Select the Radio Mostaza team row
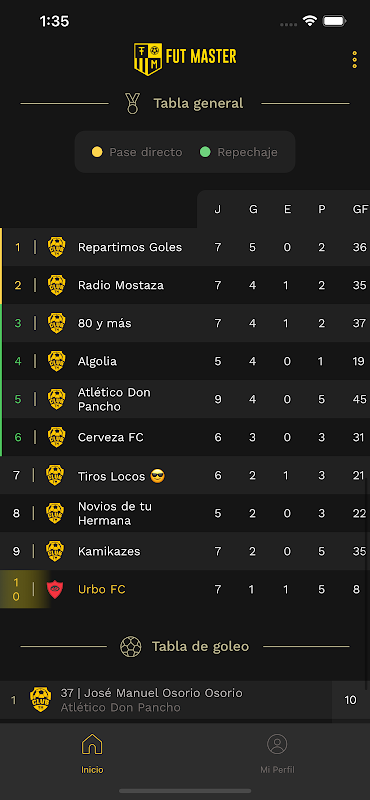 point(185,285)
